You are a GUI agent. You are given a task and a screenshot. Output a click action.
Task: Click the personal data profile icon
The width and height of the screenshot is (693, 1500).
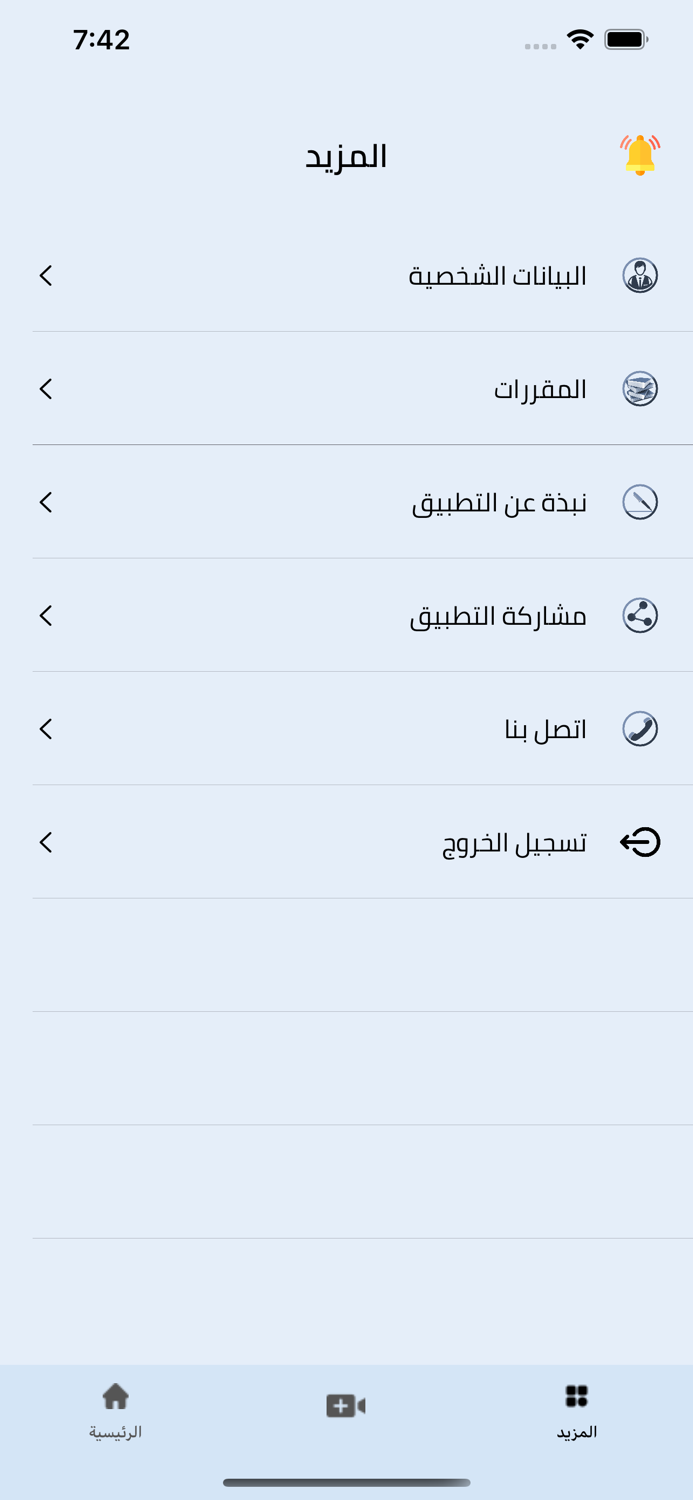coord(640,275)
